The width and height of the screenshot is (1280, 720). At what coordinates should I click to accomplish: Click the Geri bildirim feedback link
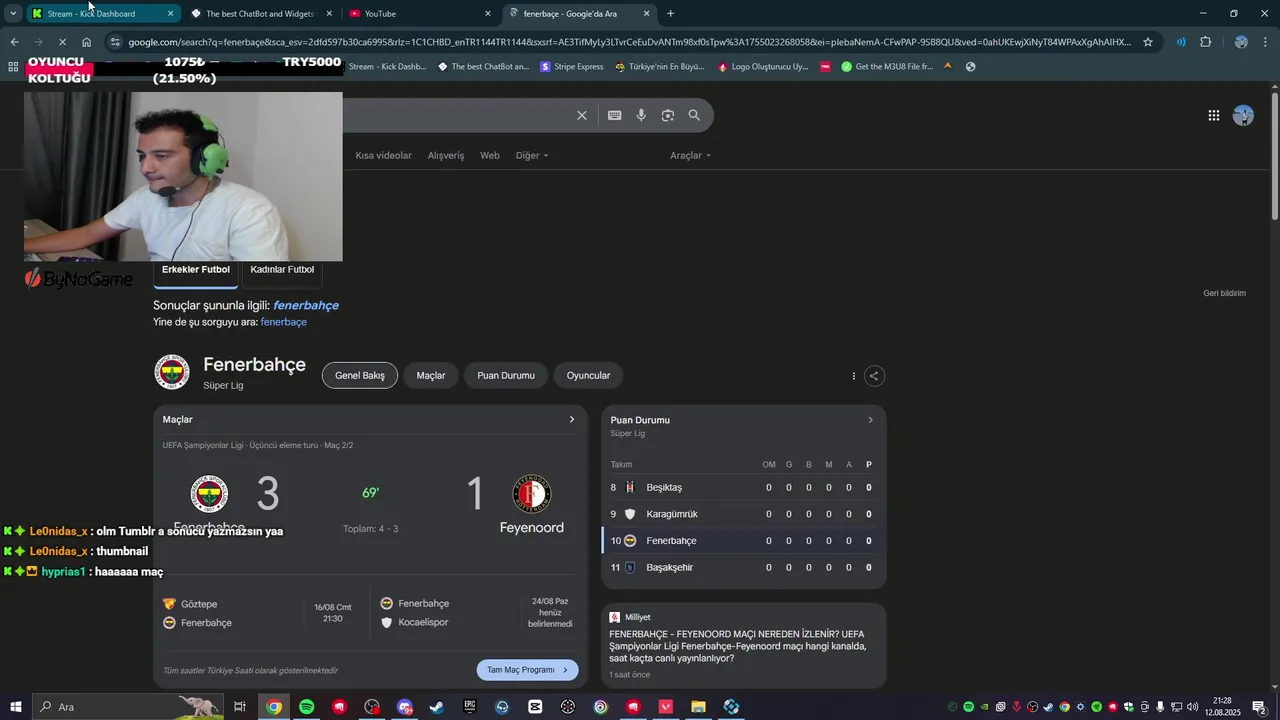point(1224,293)
